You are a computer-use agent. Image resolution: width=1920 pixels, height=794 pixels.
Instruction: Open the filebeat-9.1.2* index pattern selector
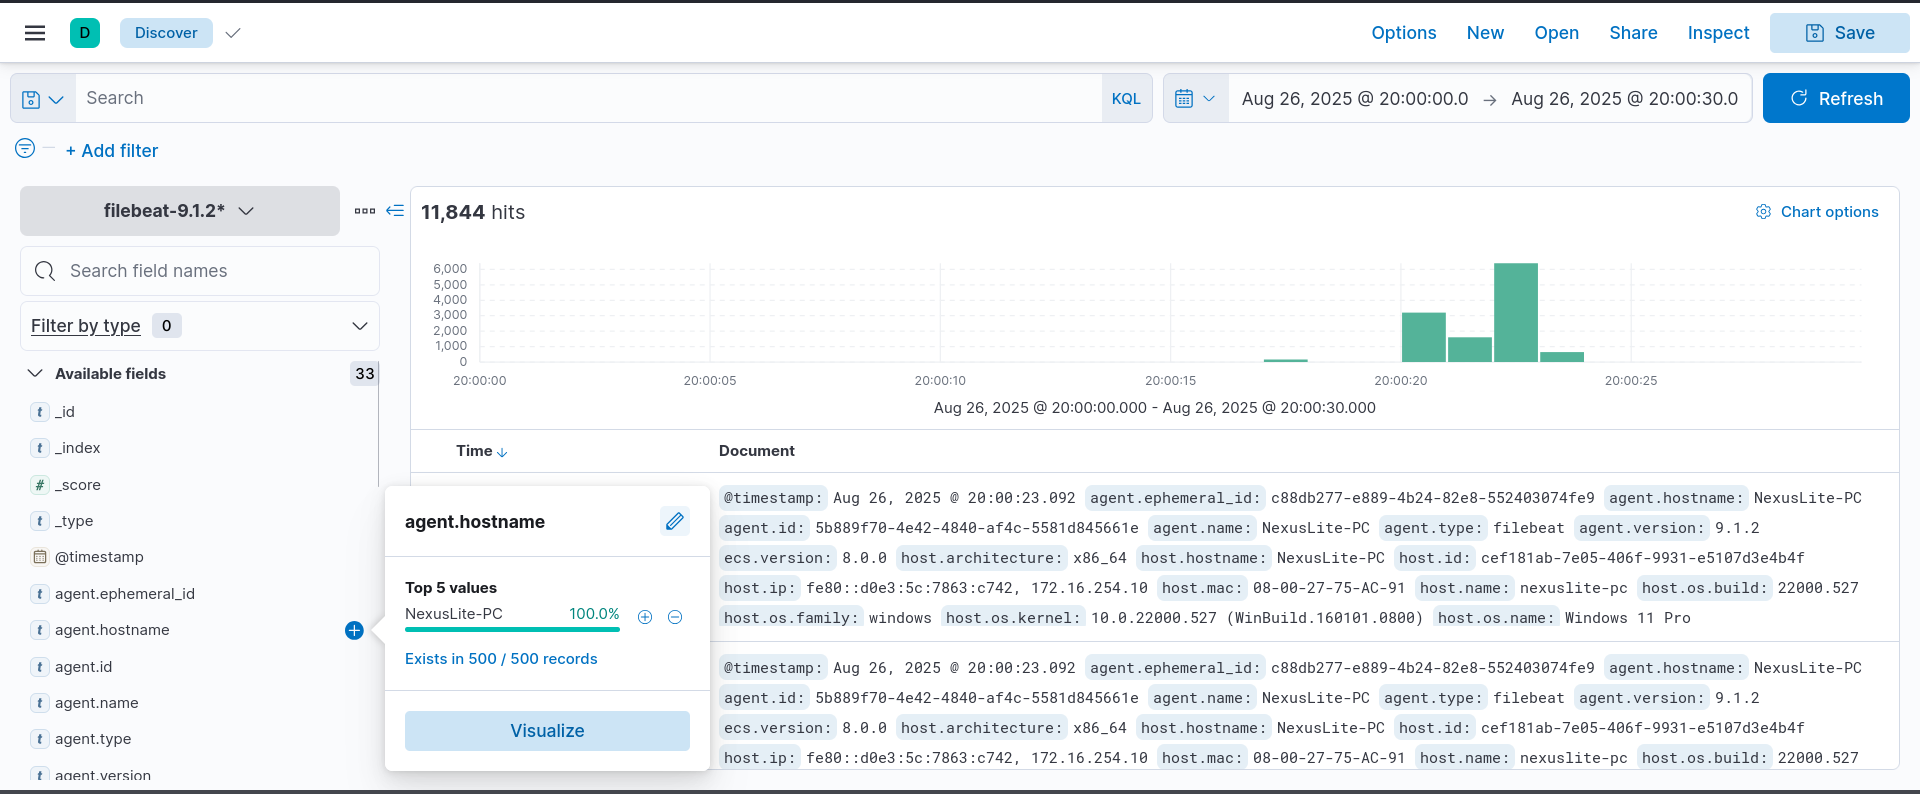180,211
